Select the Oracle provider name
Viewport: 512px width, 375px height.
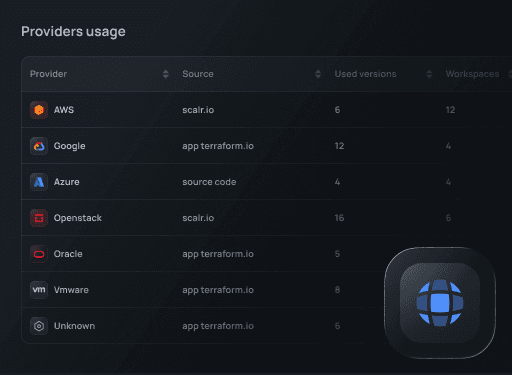[x=68, y=254]
